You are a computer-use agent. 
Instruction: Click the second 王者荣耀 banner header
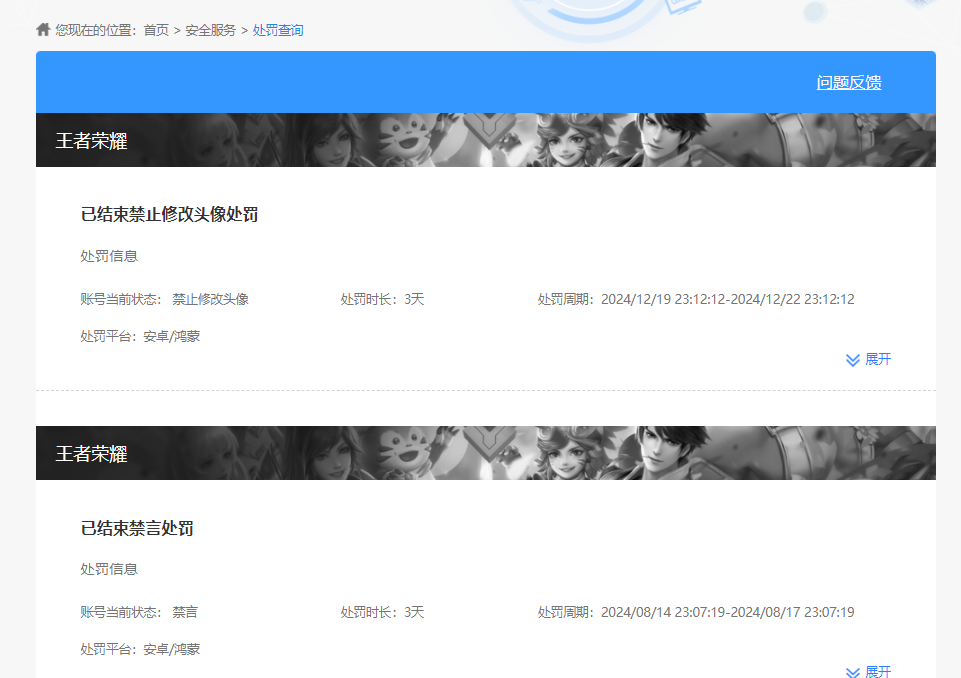(x=95, y=452)
